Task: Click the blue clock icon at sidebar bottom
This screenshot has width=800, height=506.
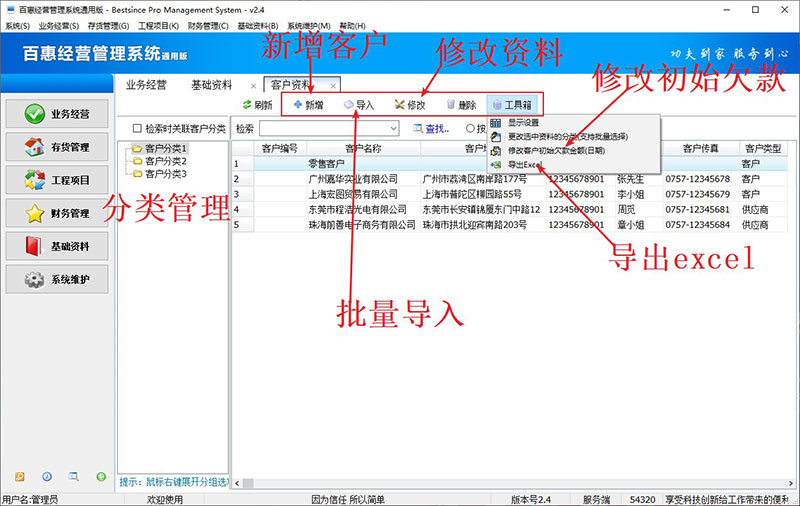Action: [47, 476]
